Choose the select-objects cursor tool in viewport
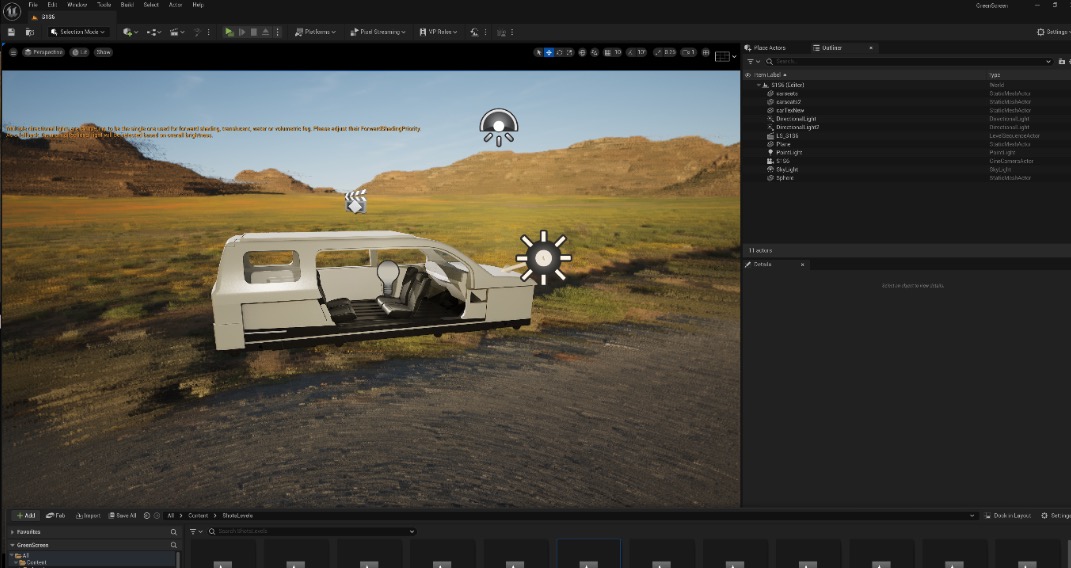 (x=538, y=52)
